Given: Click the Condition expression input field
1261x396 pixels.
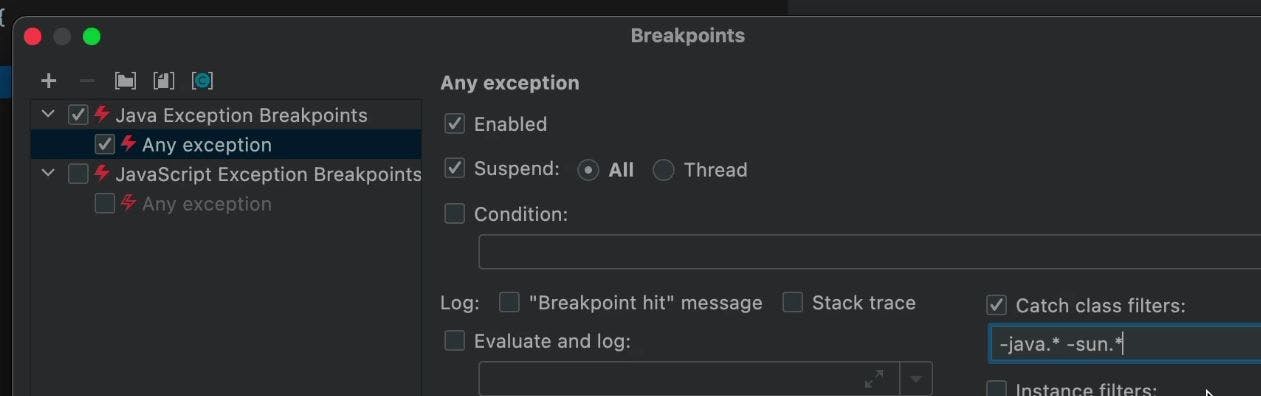Looking at the screenshot, I should pyautogui.click(x=869, y=252).
